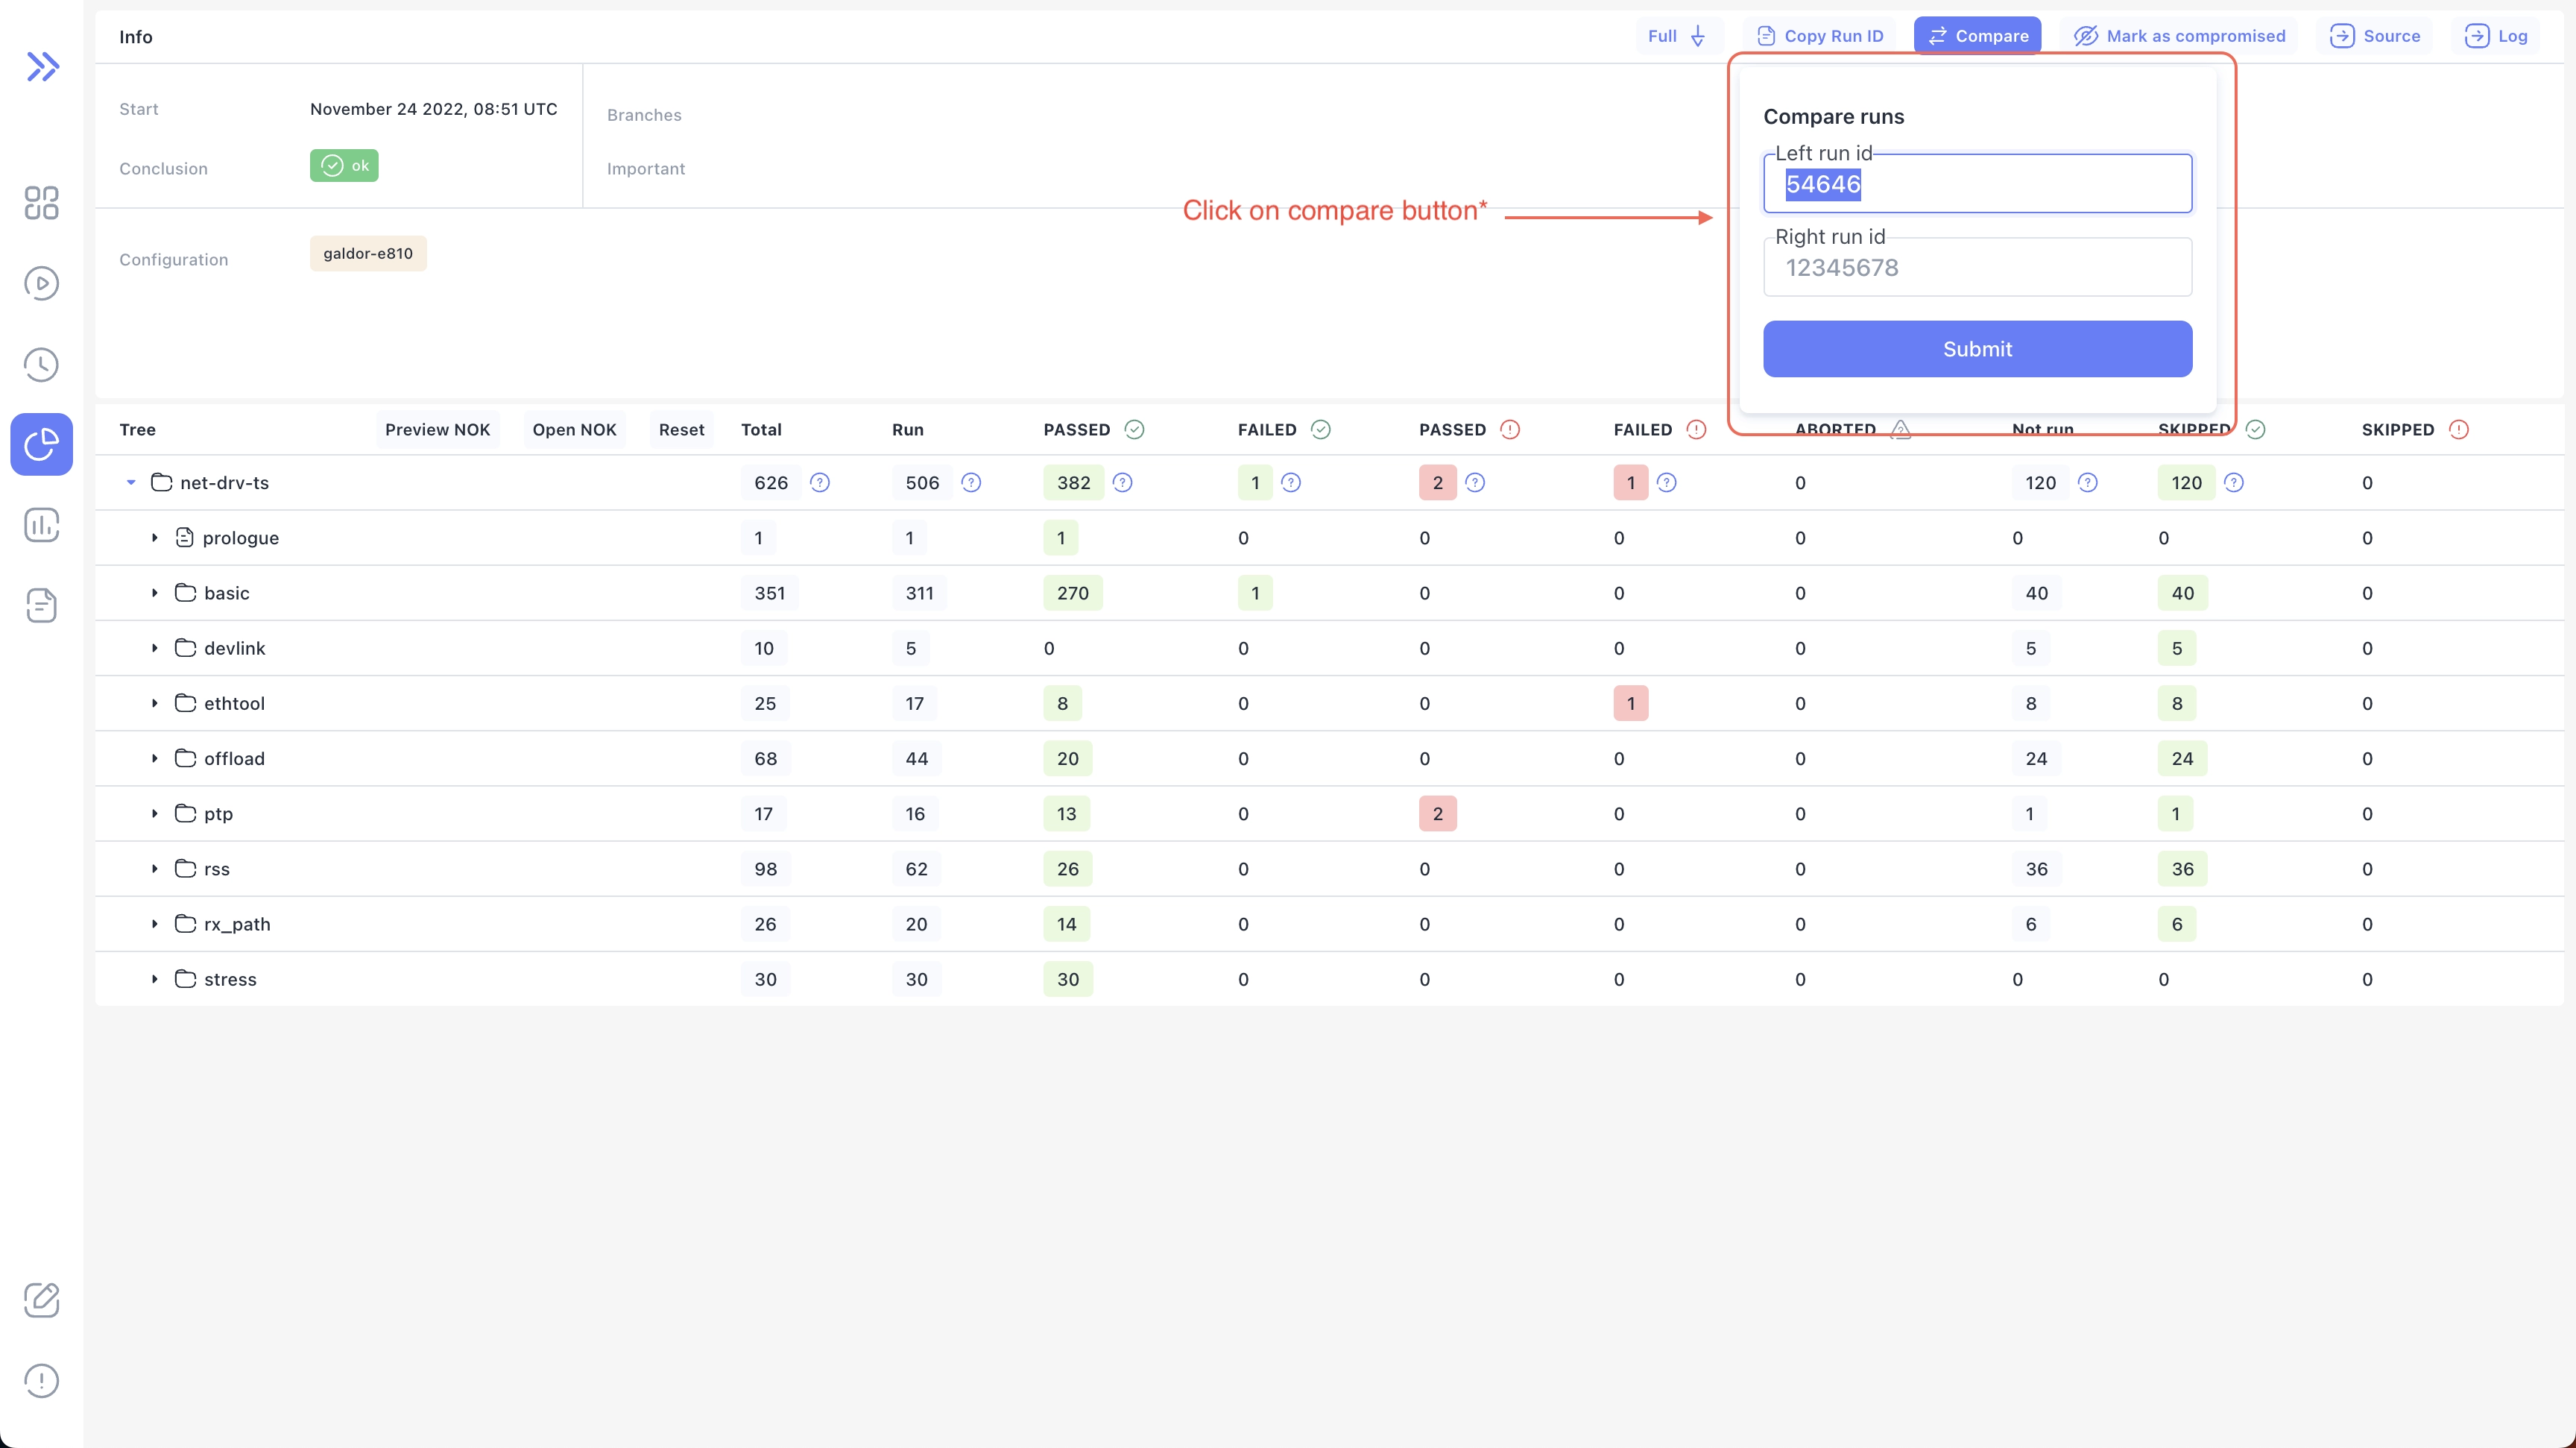
Task: Click help icon next to 626 total
Action: [819, 483]
